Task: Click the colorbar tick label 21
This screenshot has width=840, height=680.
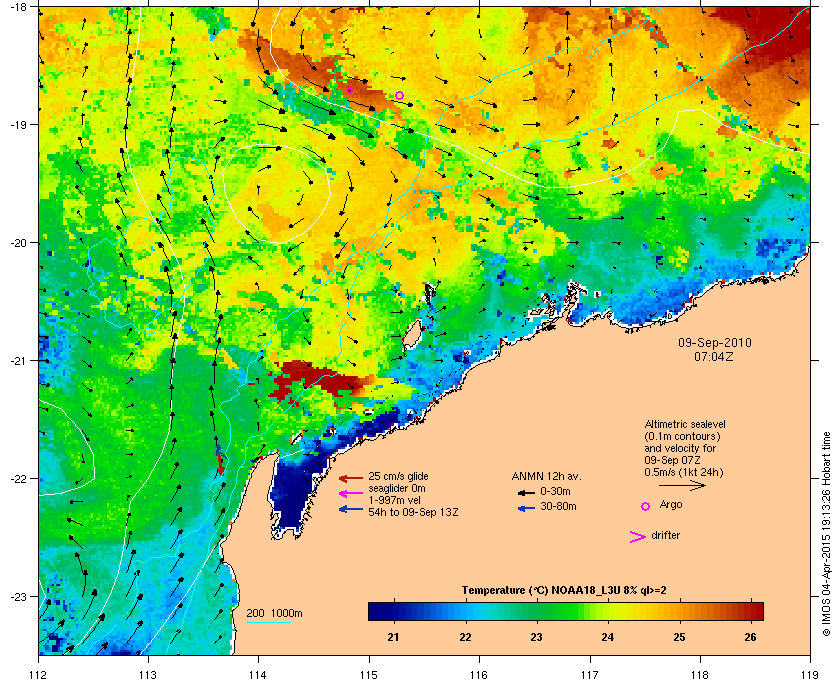Action: pos(394,637)
